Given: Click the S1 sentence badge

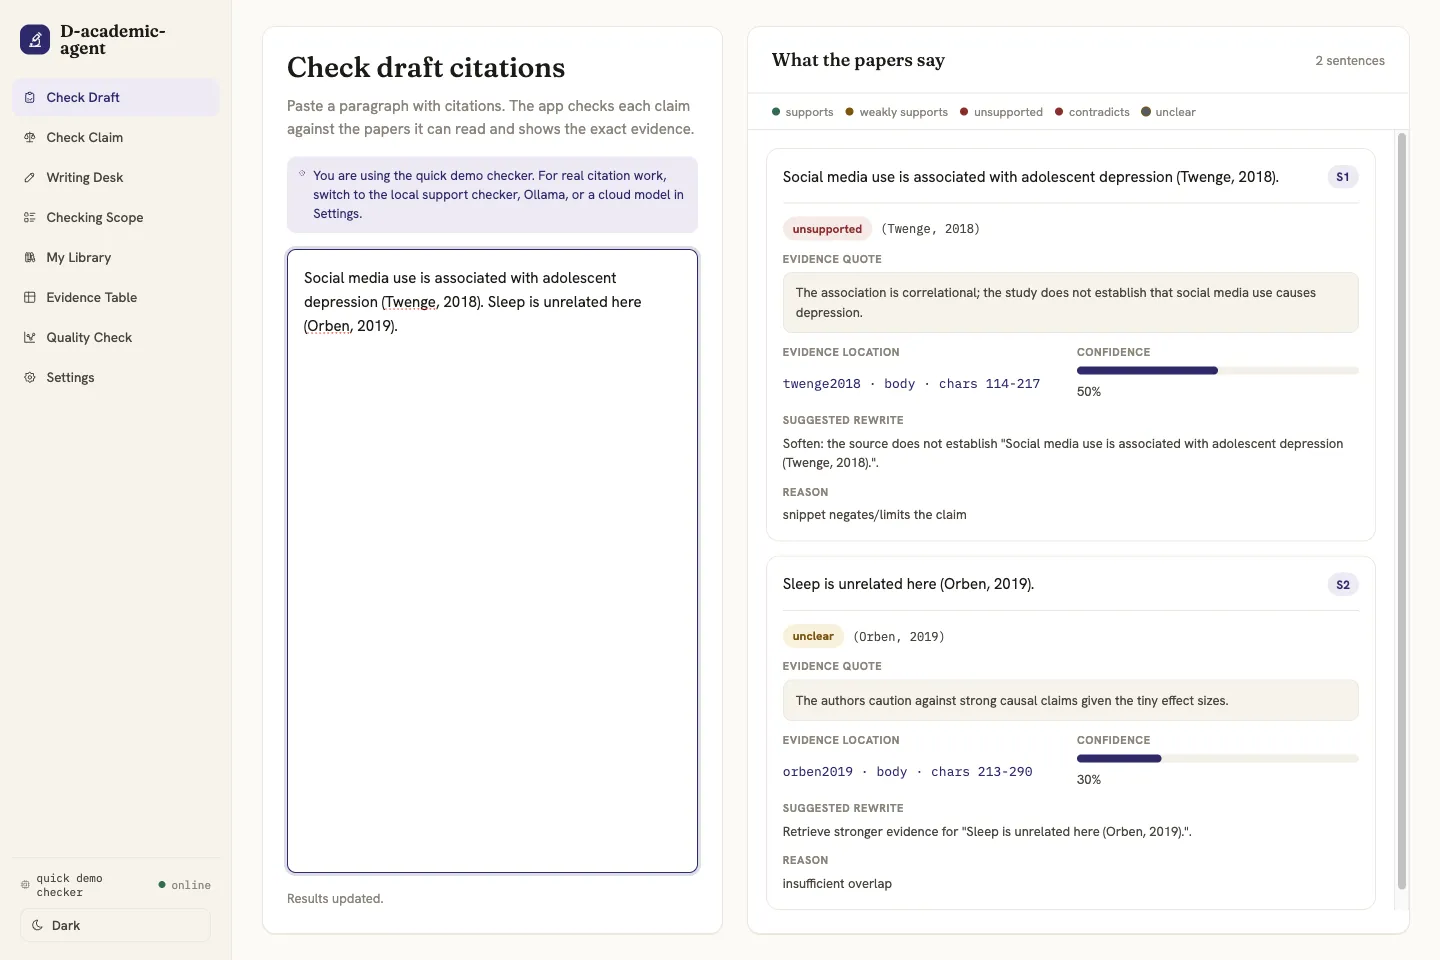Looking at the screenshot, I should [1343, 177].
